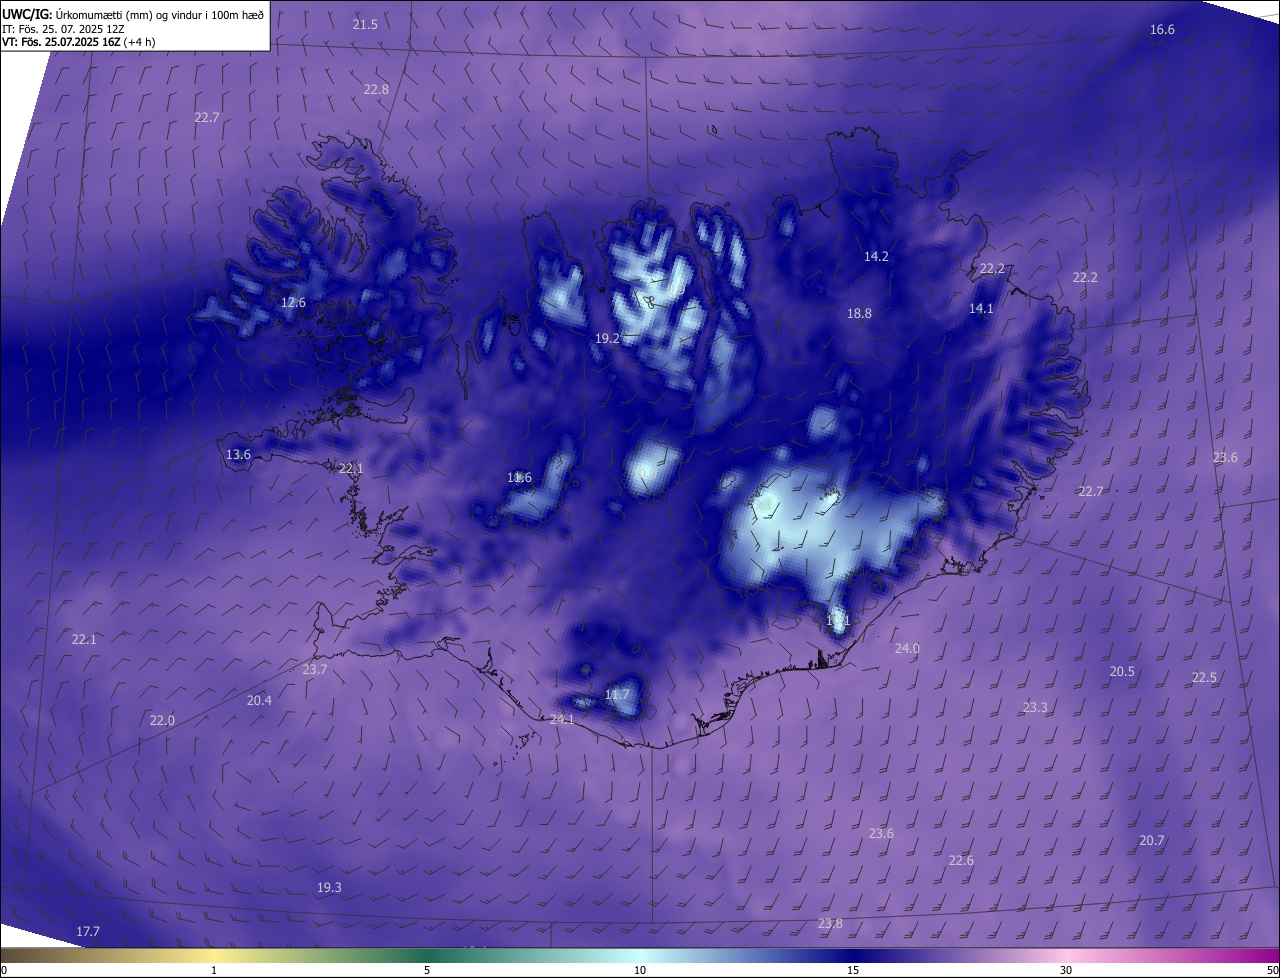Click the colorbar tick label 50
The image size is (1280, 978).
coord(1273,971)
